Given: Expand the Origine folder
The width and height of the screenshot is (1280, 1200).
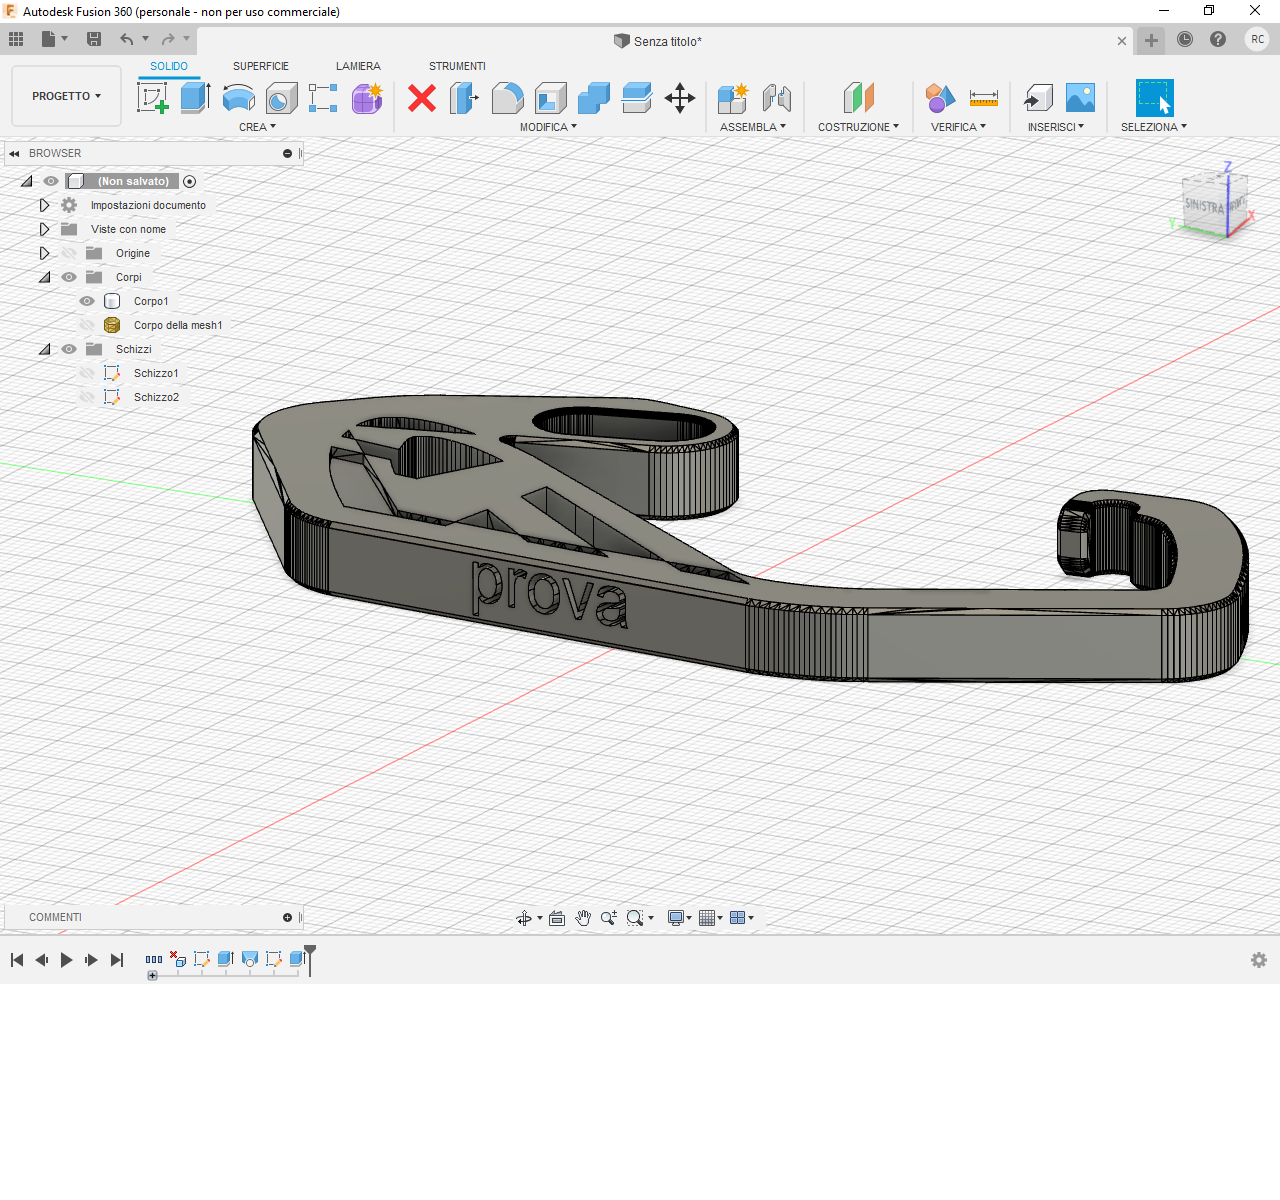Looking at the screenshot, I should pos(44,253).
